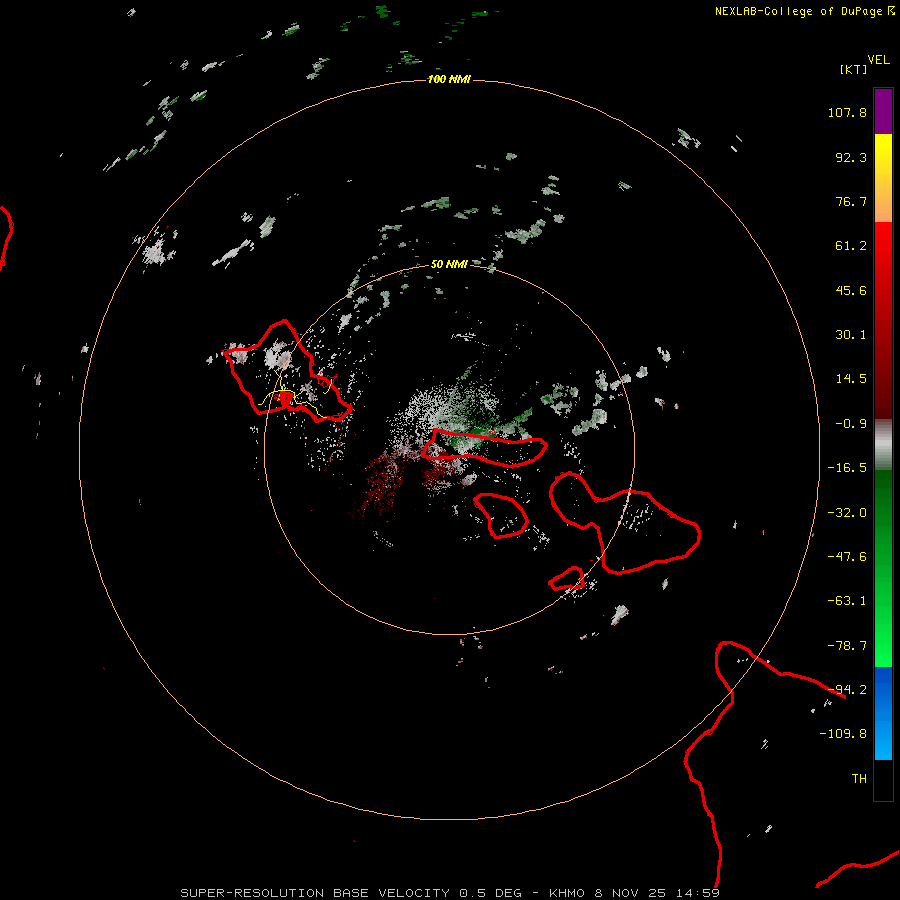Viewport: 900px width, 900px height.
Task: Click the -109.8 velocity scale value
Action: coord(843,734)
